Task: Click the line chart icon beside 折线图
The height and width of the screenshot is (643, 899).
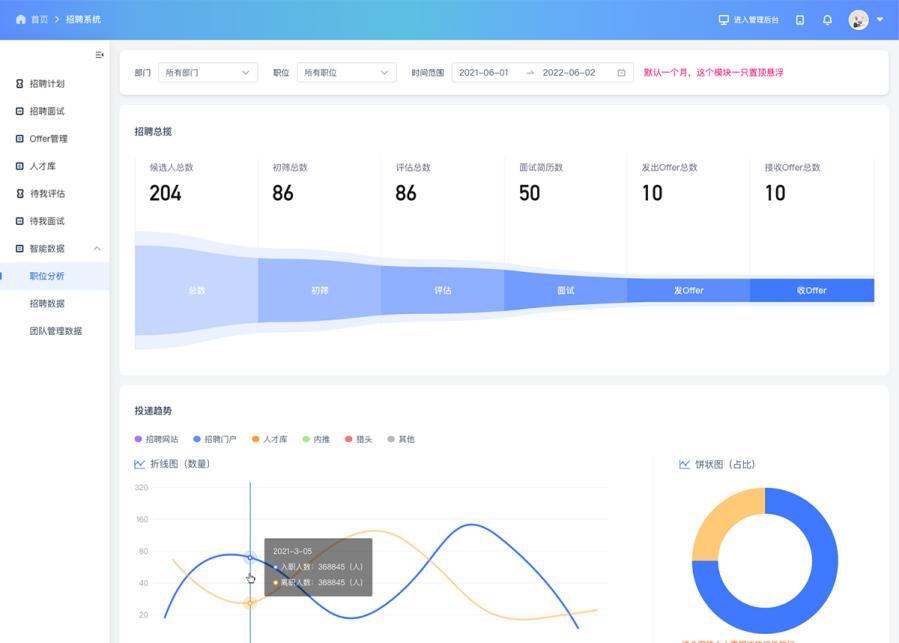Action: coord(140,464)
